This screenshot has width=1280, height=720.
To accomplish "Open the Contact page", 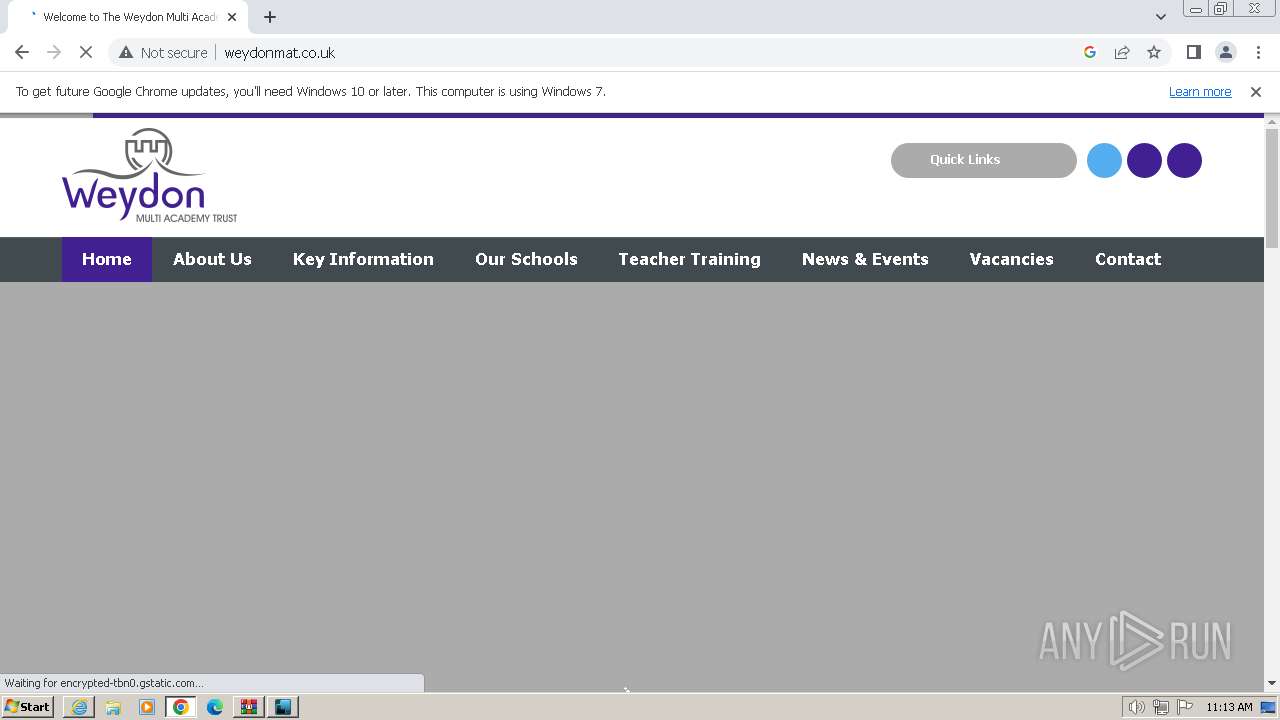I will click(1128, 259).
